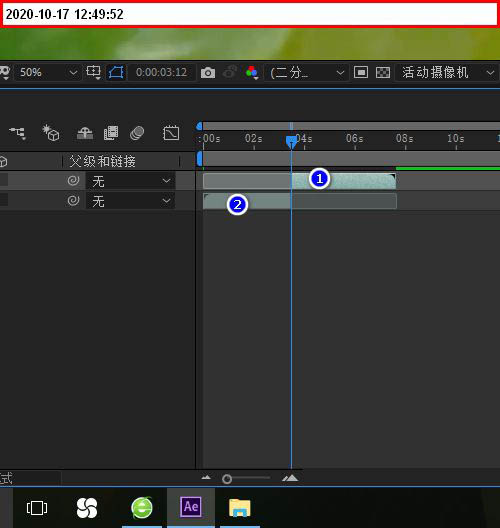Select layer bar marked 2 in timeline
Viewport: 500px width, 528px height.
coord(300,201)
